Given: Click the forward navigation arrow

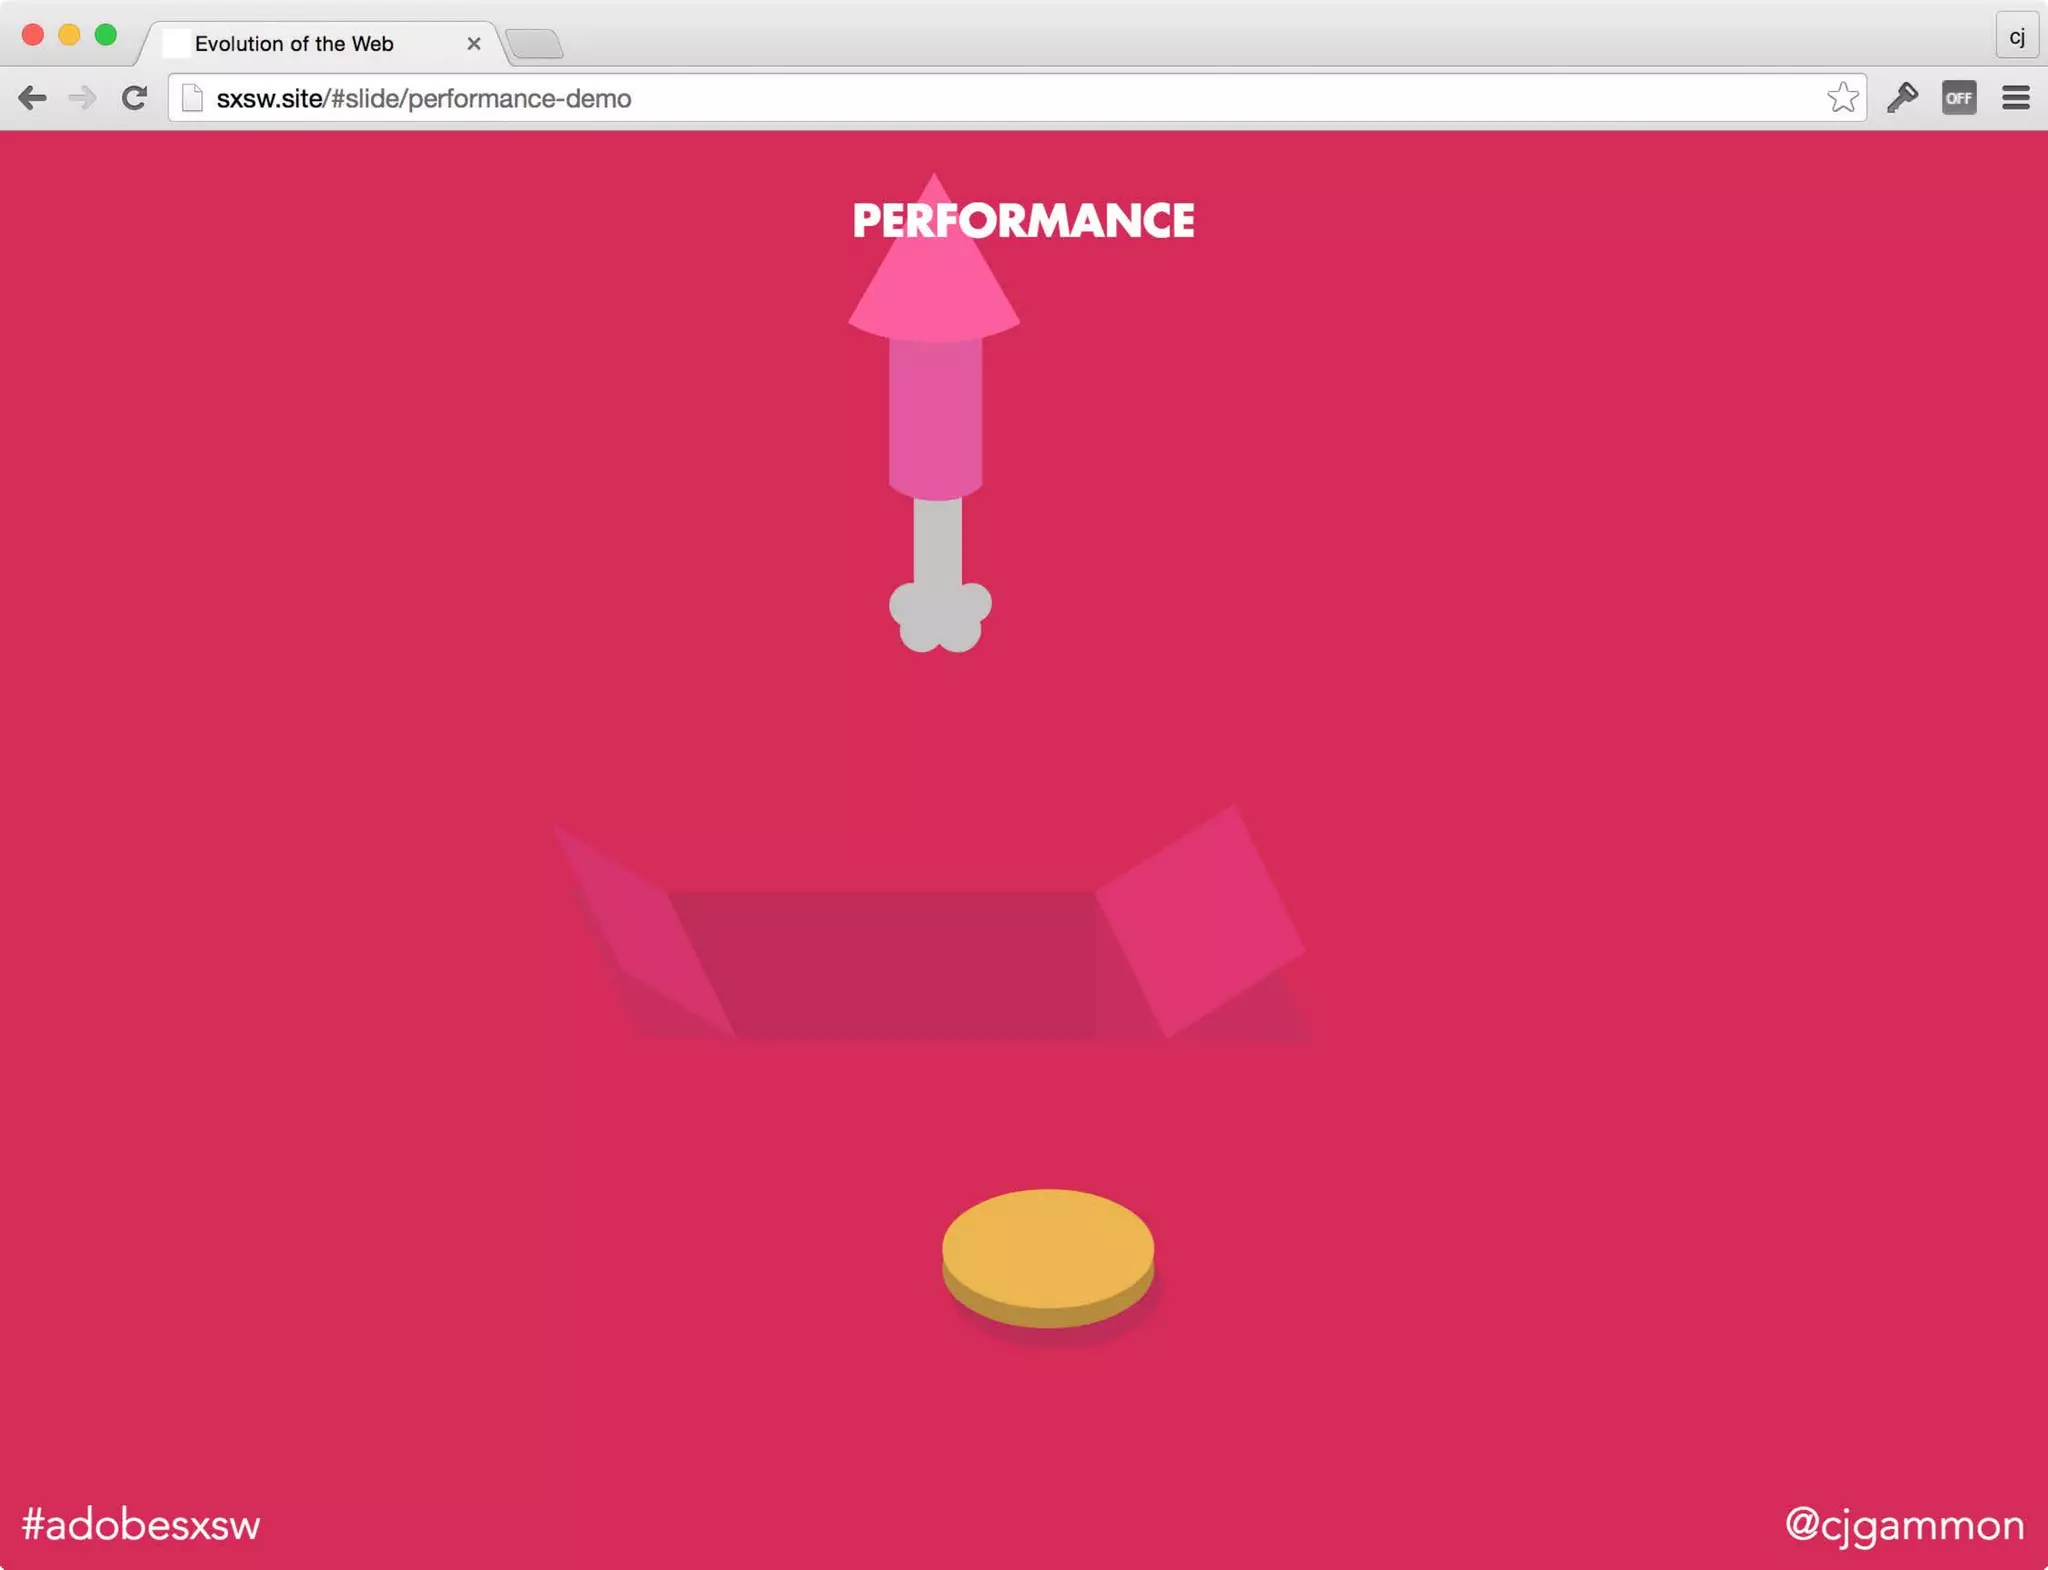Looking at the screenshot, I should click(x=83, y=98).
